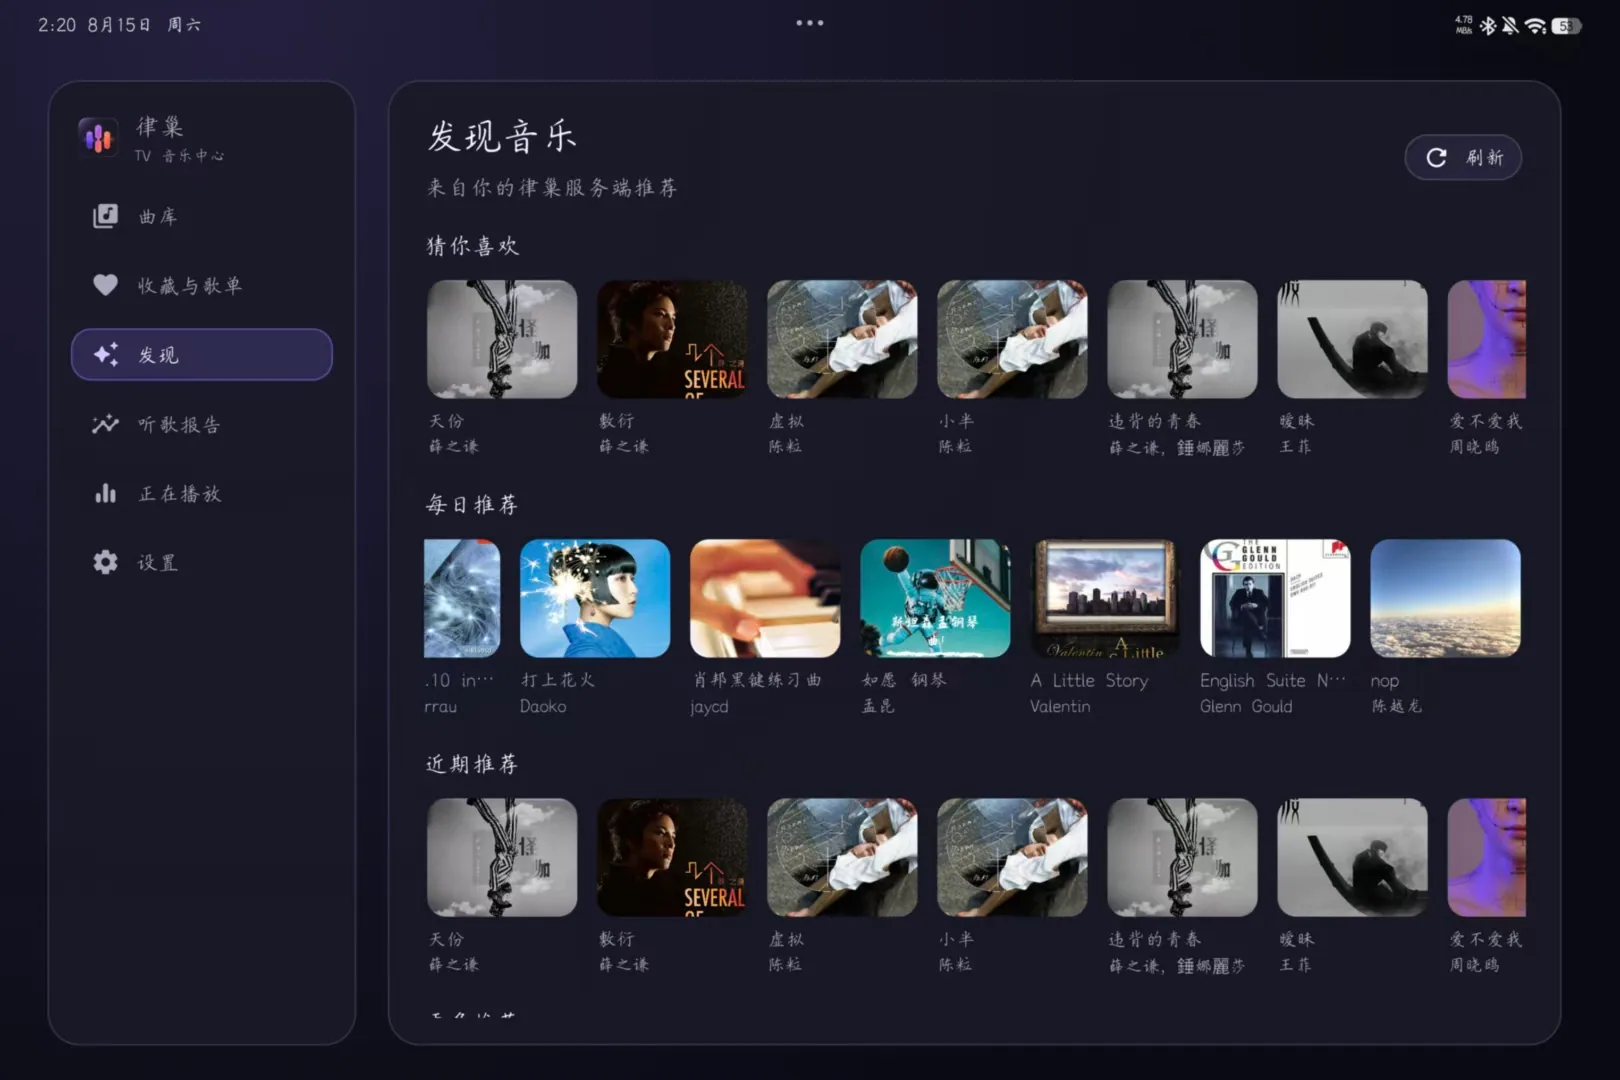Select the 发现 sidebar tab

pyautogui.click(x=202, y=355)
